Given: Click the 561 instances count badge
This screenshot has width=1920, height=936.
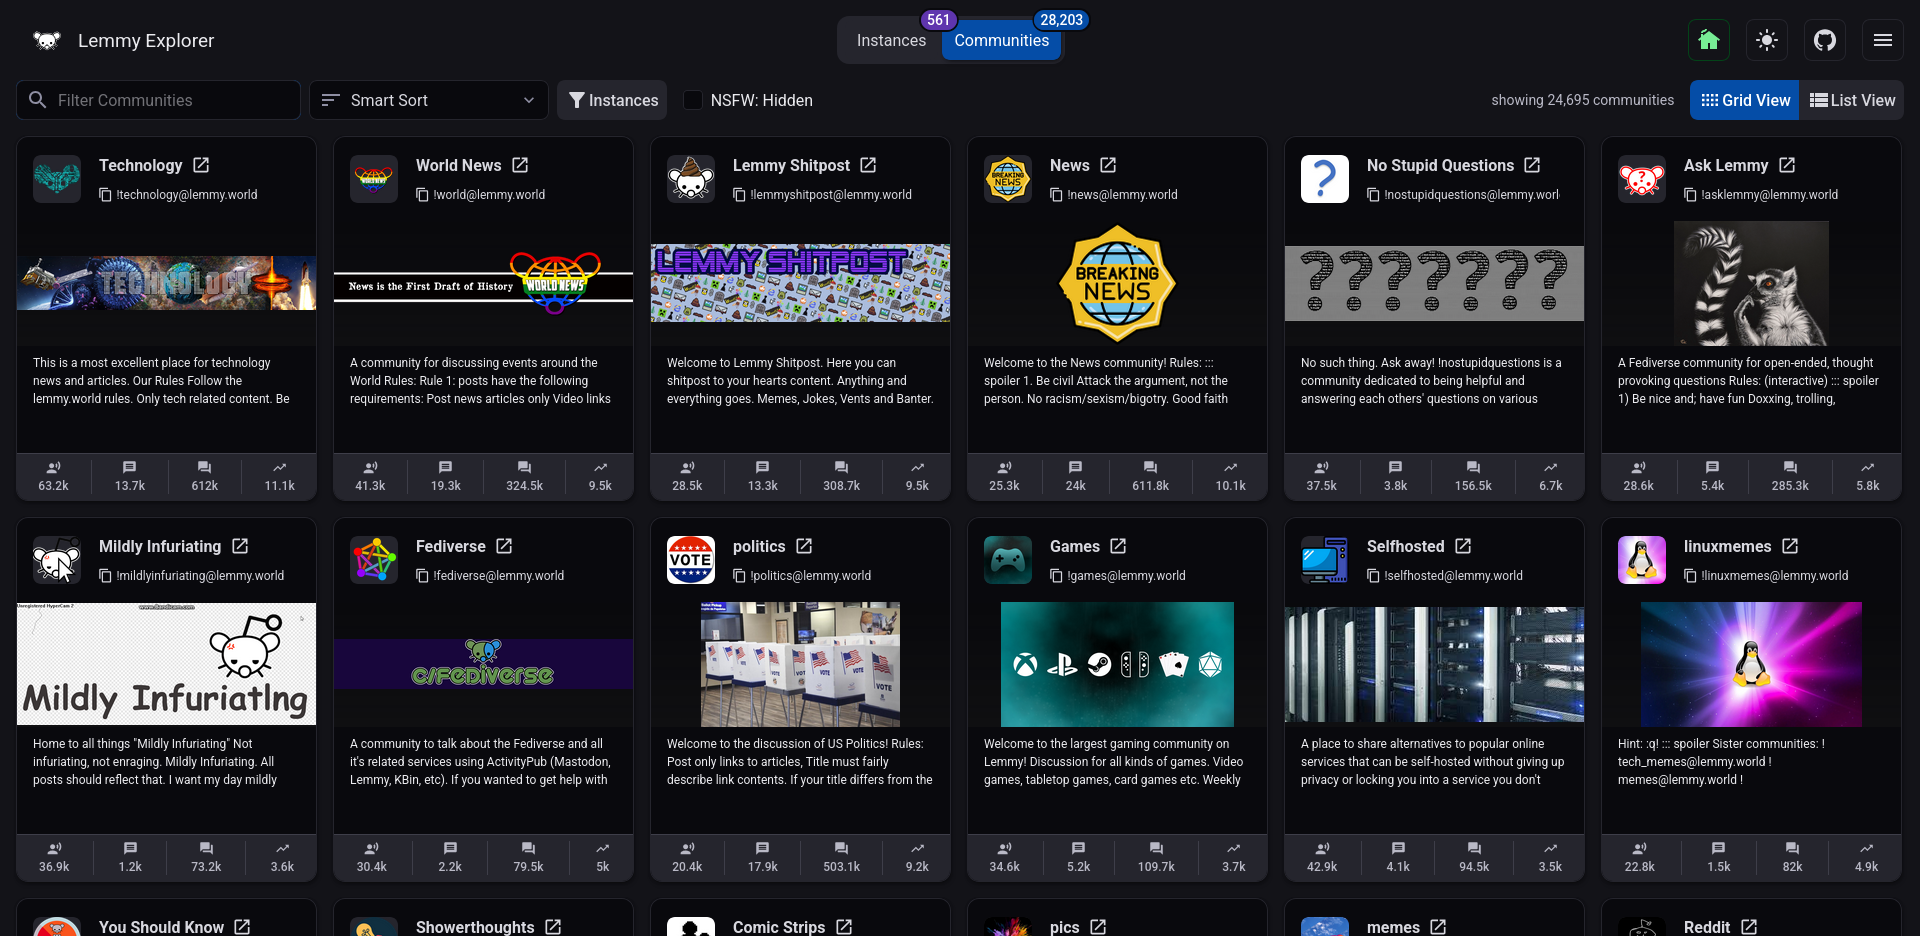Looking at the screenshot, I should [x=938, y=20].
